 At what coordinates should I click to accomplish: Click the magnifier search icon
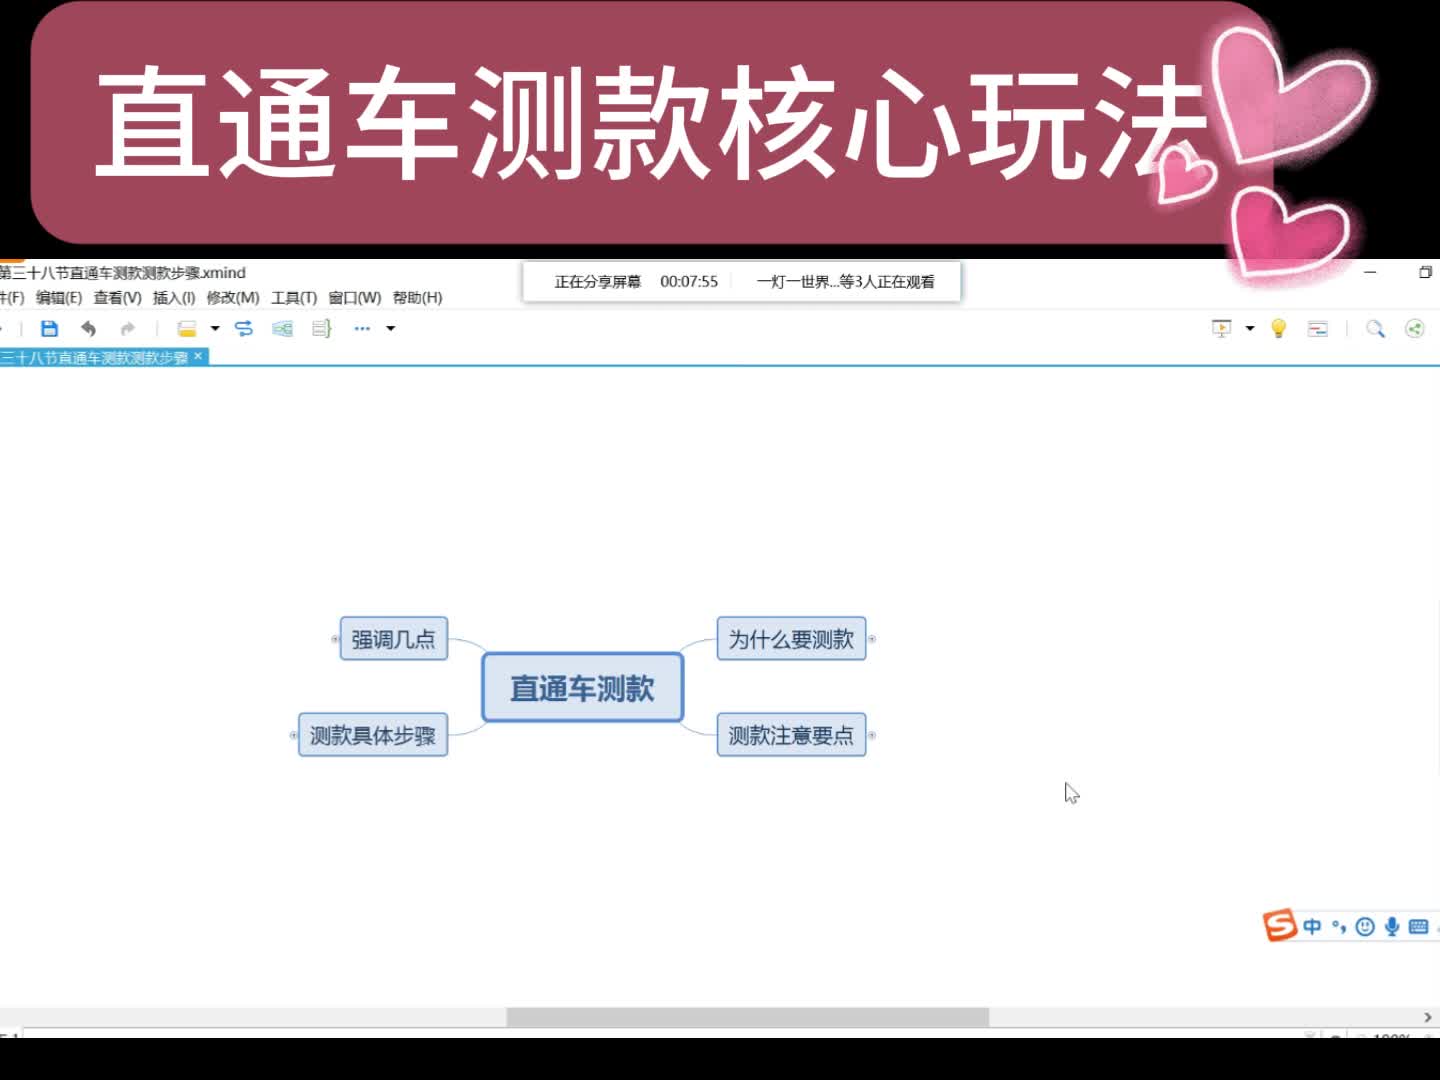click(1376, 329)
